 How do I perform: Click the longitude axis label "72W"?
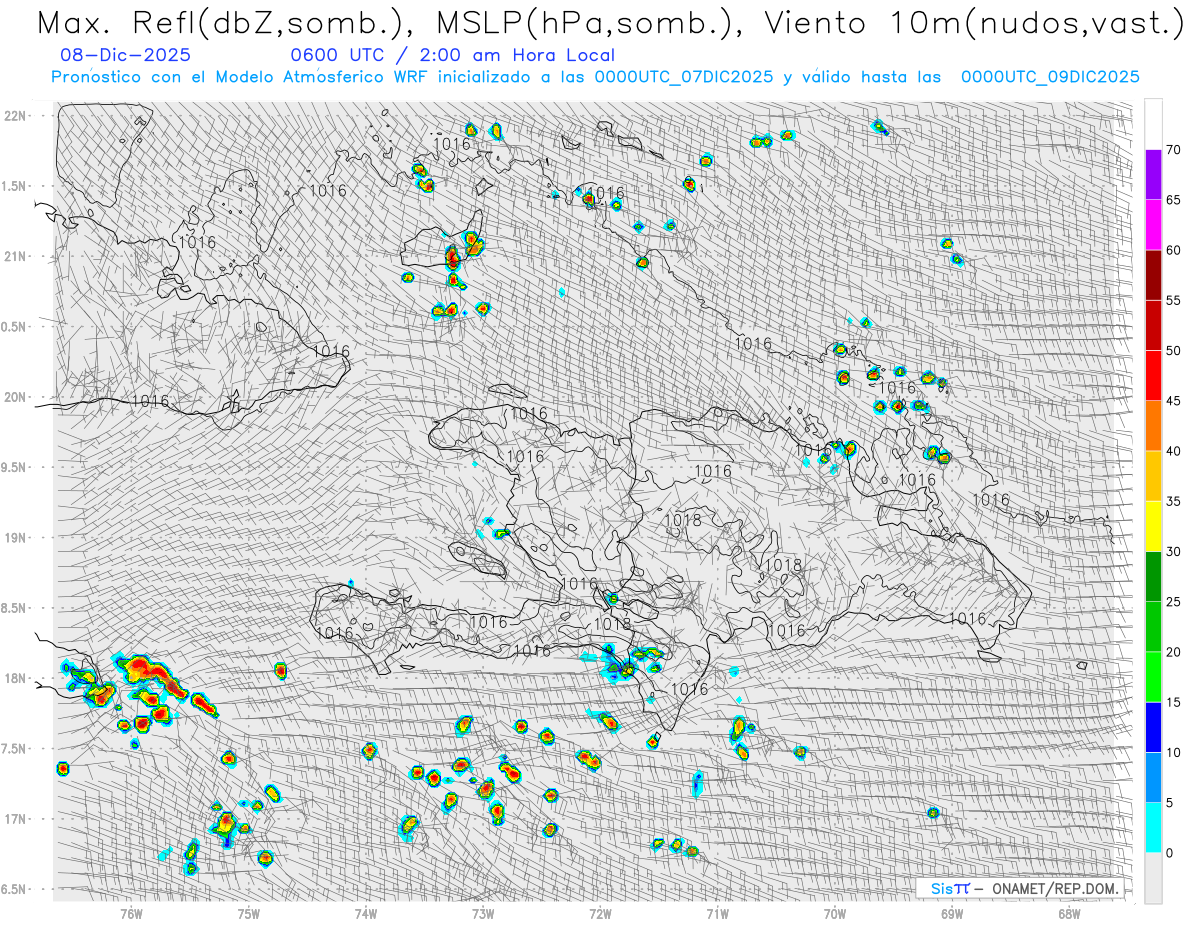(600, 913)
